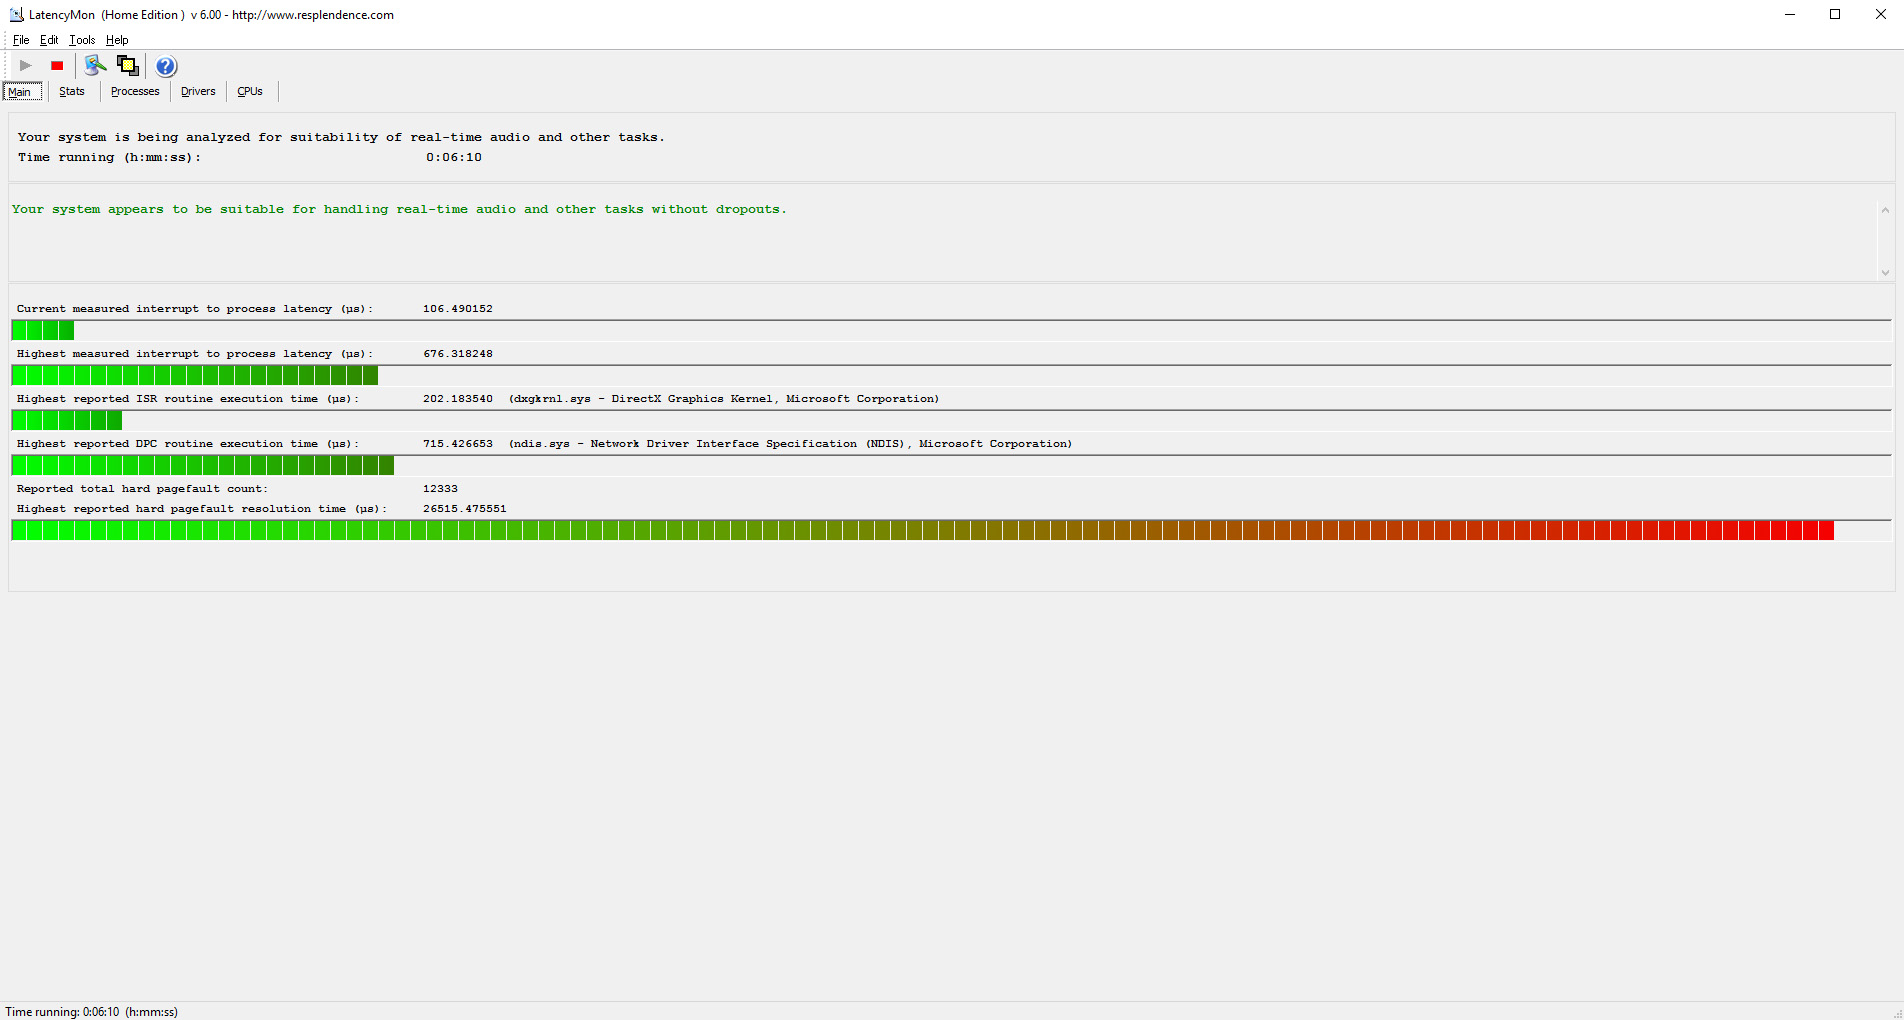1904x1020 pixels.
Task: Click the ISR value 202.183540
Action: [457, 399]
